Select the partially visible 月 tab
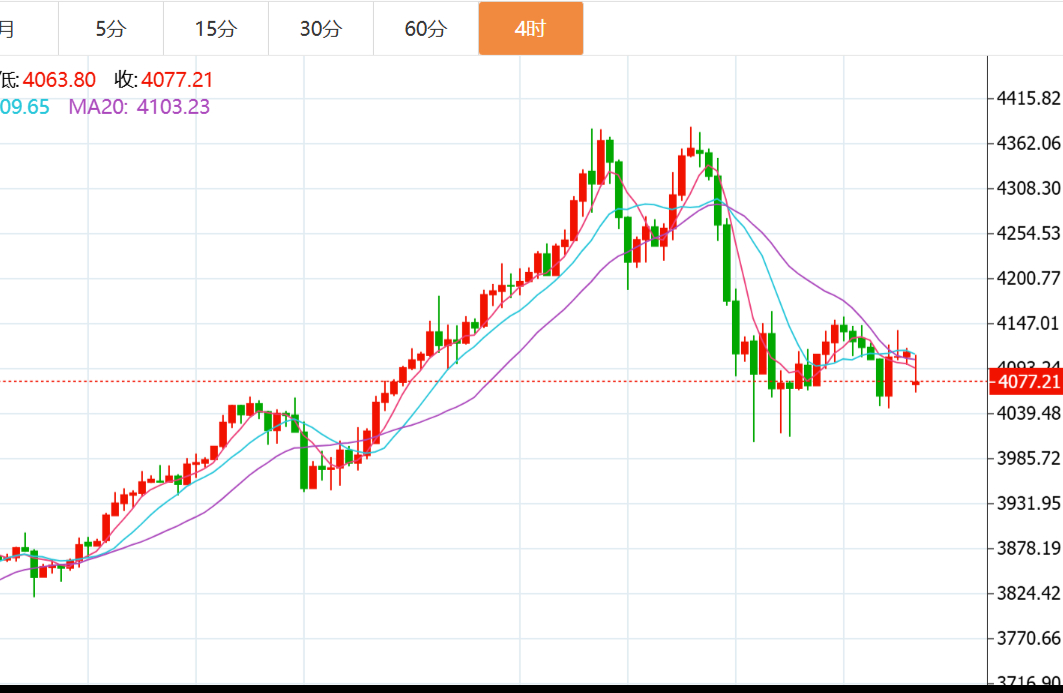Viewport: 1063px width, 693px height. point(10,29)
